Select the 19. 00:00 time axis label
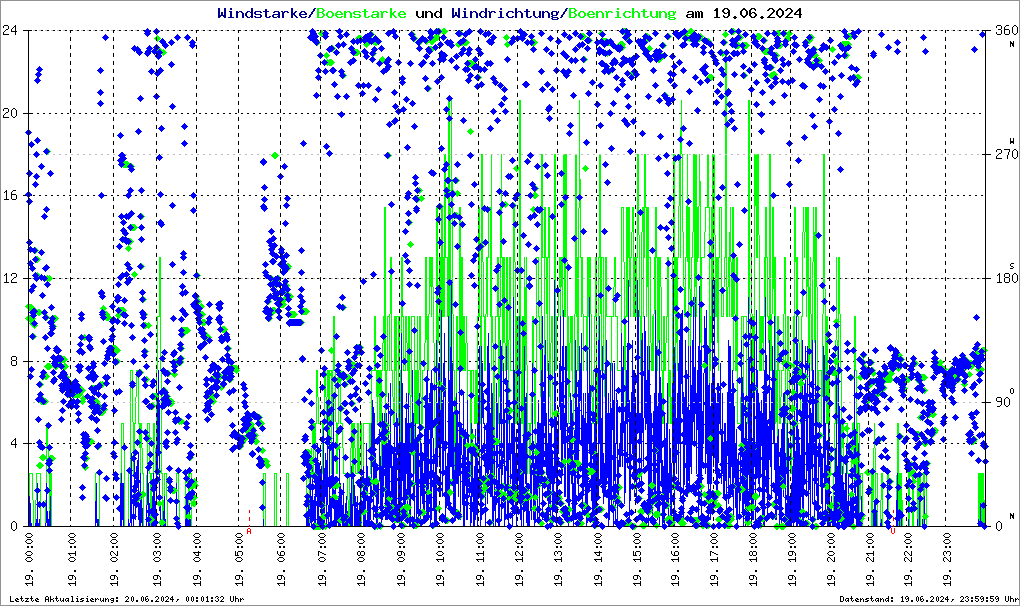This screenshot has width=1020, height=606. click(x=30, y=560)
